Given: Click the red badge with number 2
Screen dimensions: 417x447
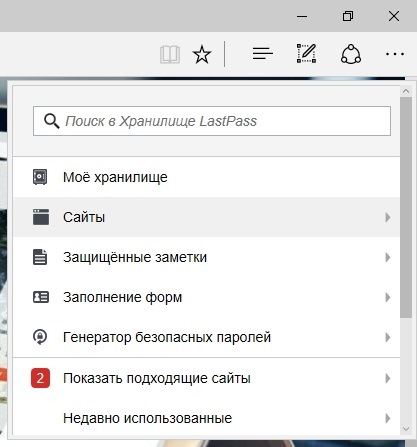Looking at the screenshot, I should tap(40, 378).
